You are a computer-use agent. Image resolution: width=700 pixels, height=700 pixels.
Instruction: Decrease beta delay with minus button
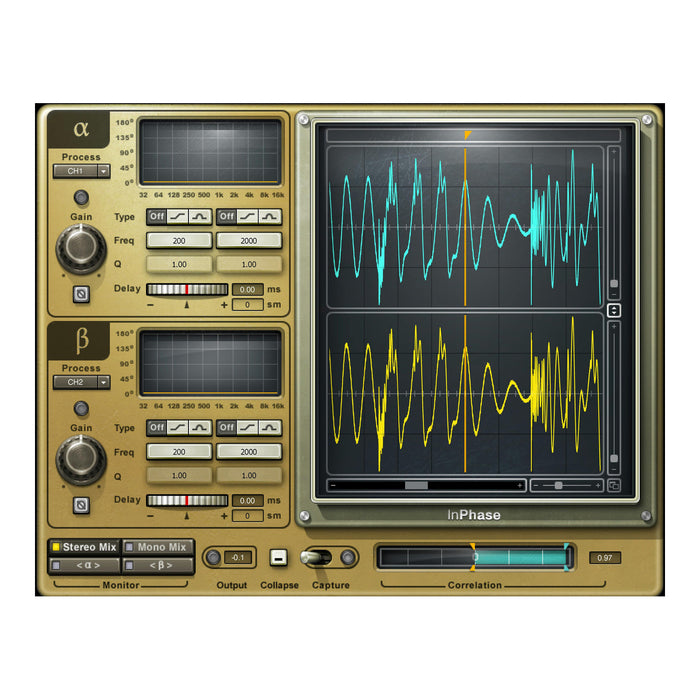pos(150,517)
